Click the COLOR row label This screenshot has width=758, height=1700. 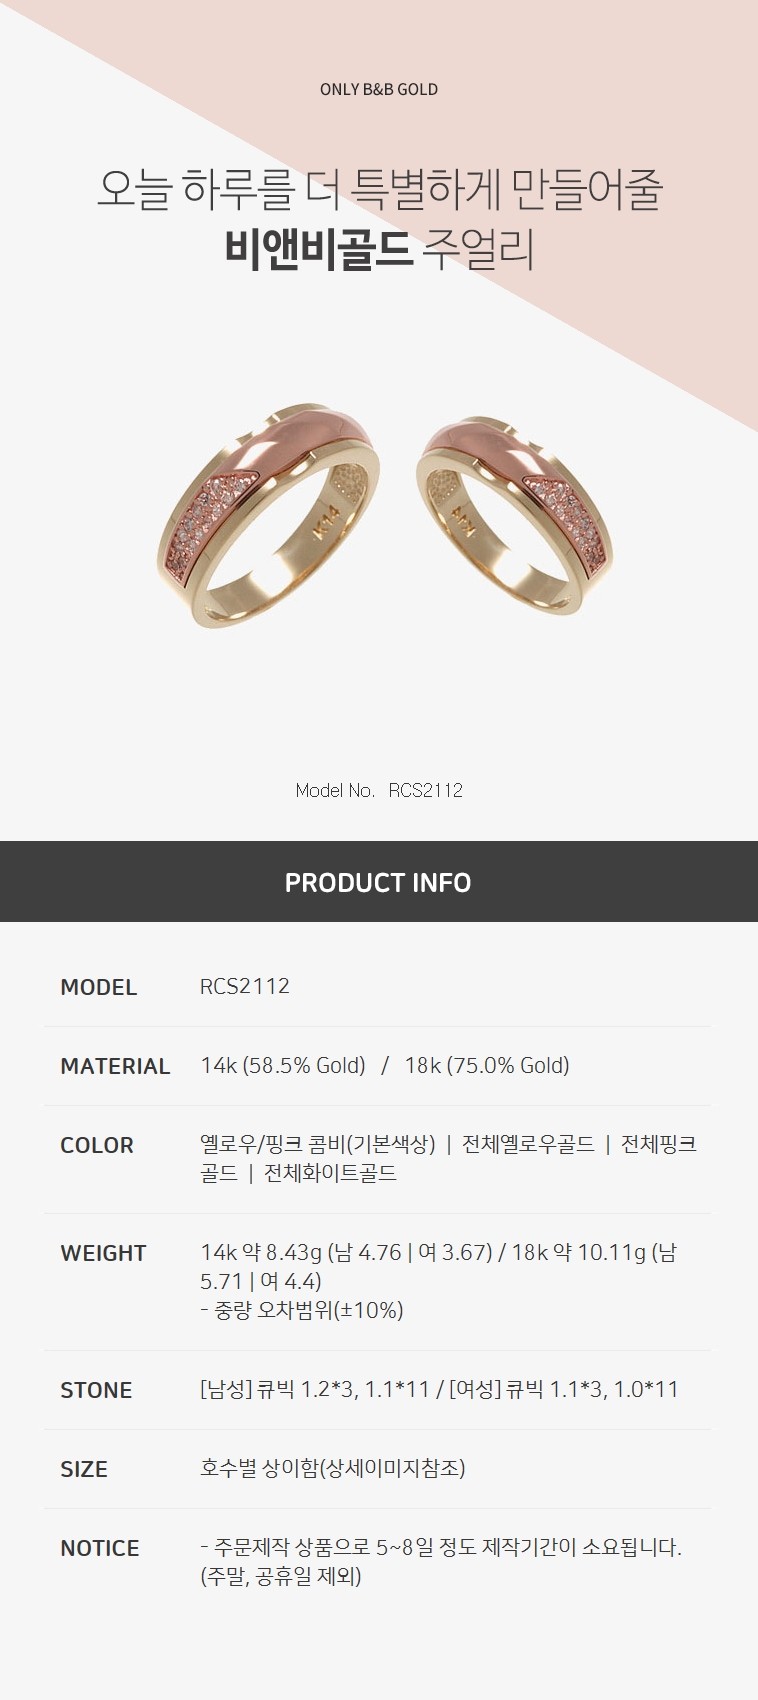click(x=96, y=1145)
